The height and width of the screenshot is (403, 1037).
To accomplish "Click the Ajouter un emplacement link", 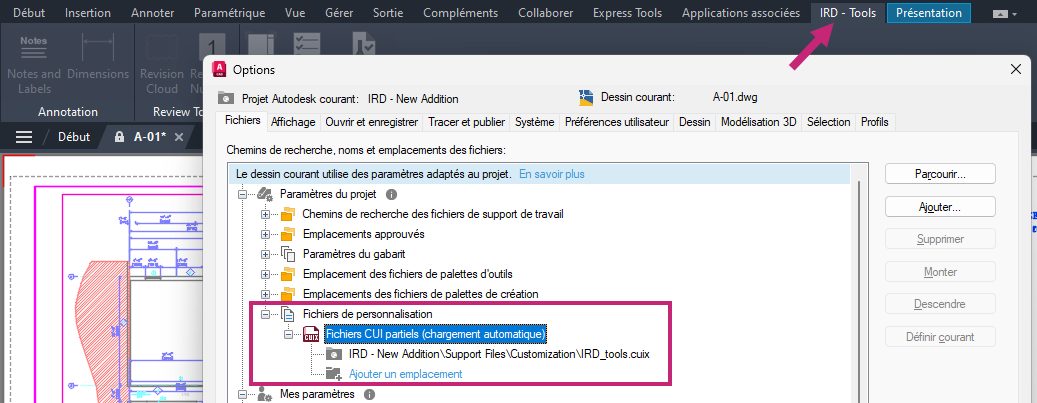I will pyautogui.click(x=405, y=374).
